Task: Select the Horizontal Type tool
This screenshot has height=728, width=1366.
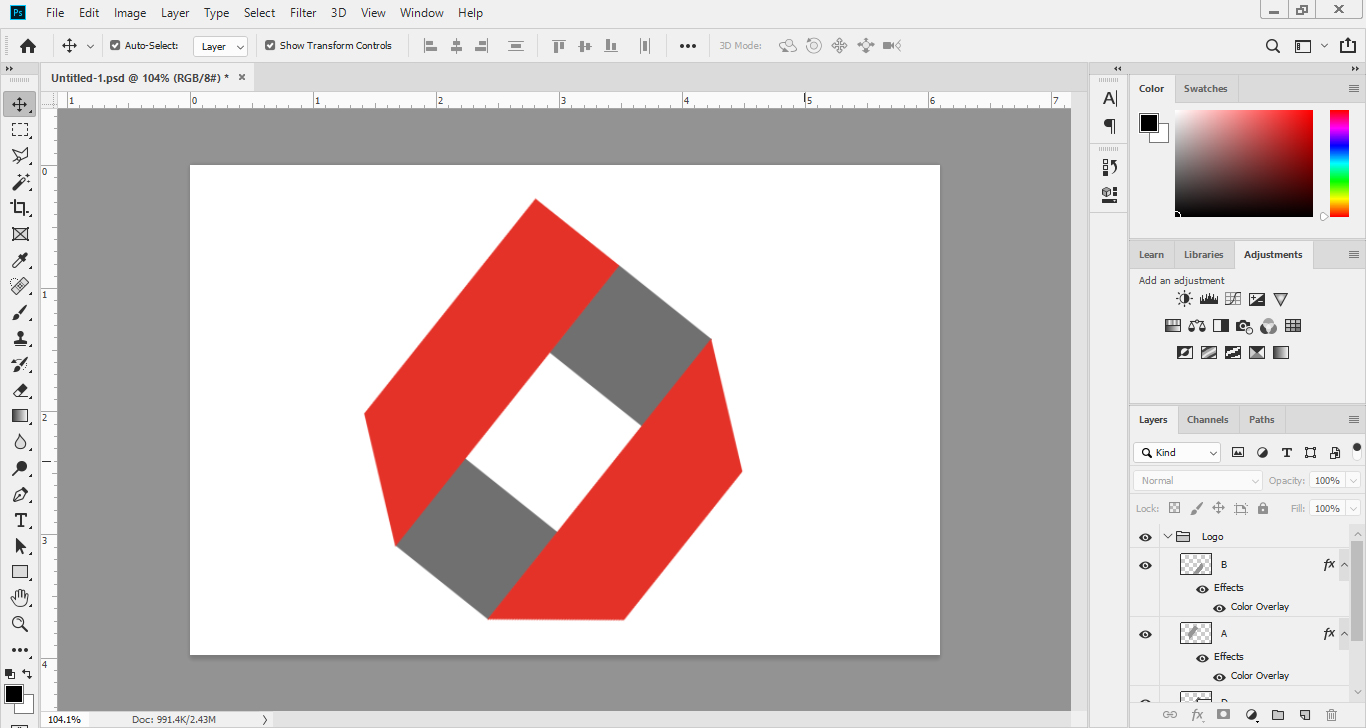Action: [20, 520]
